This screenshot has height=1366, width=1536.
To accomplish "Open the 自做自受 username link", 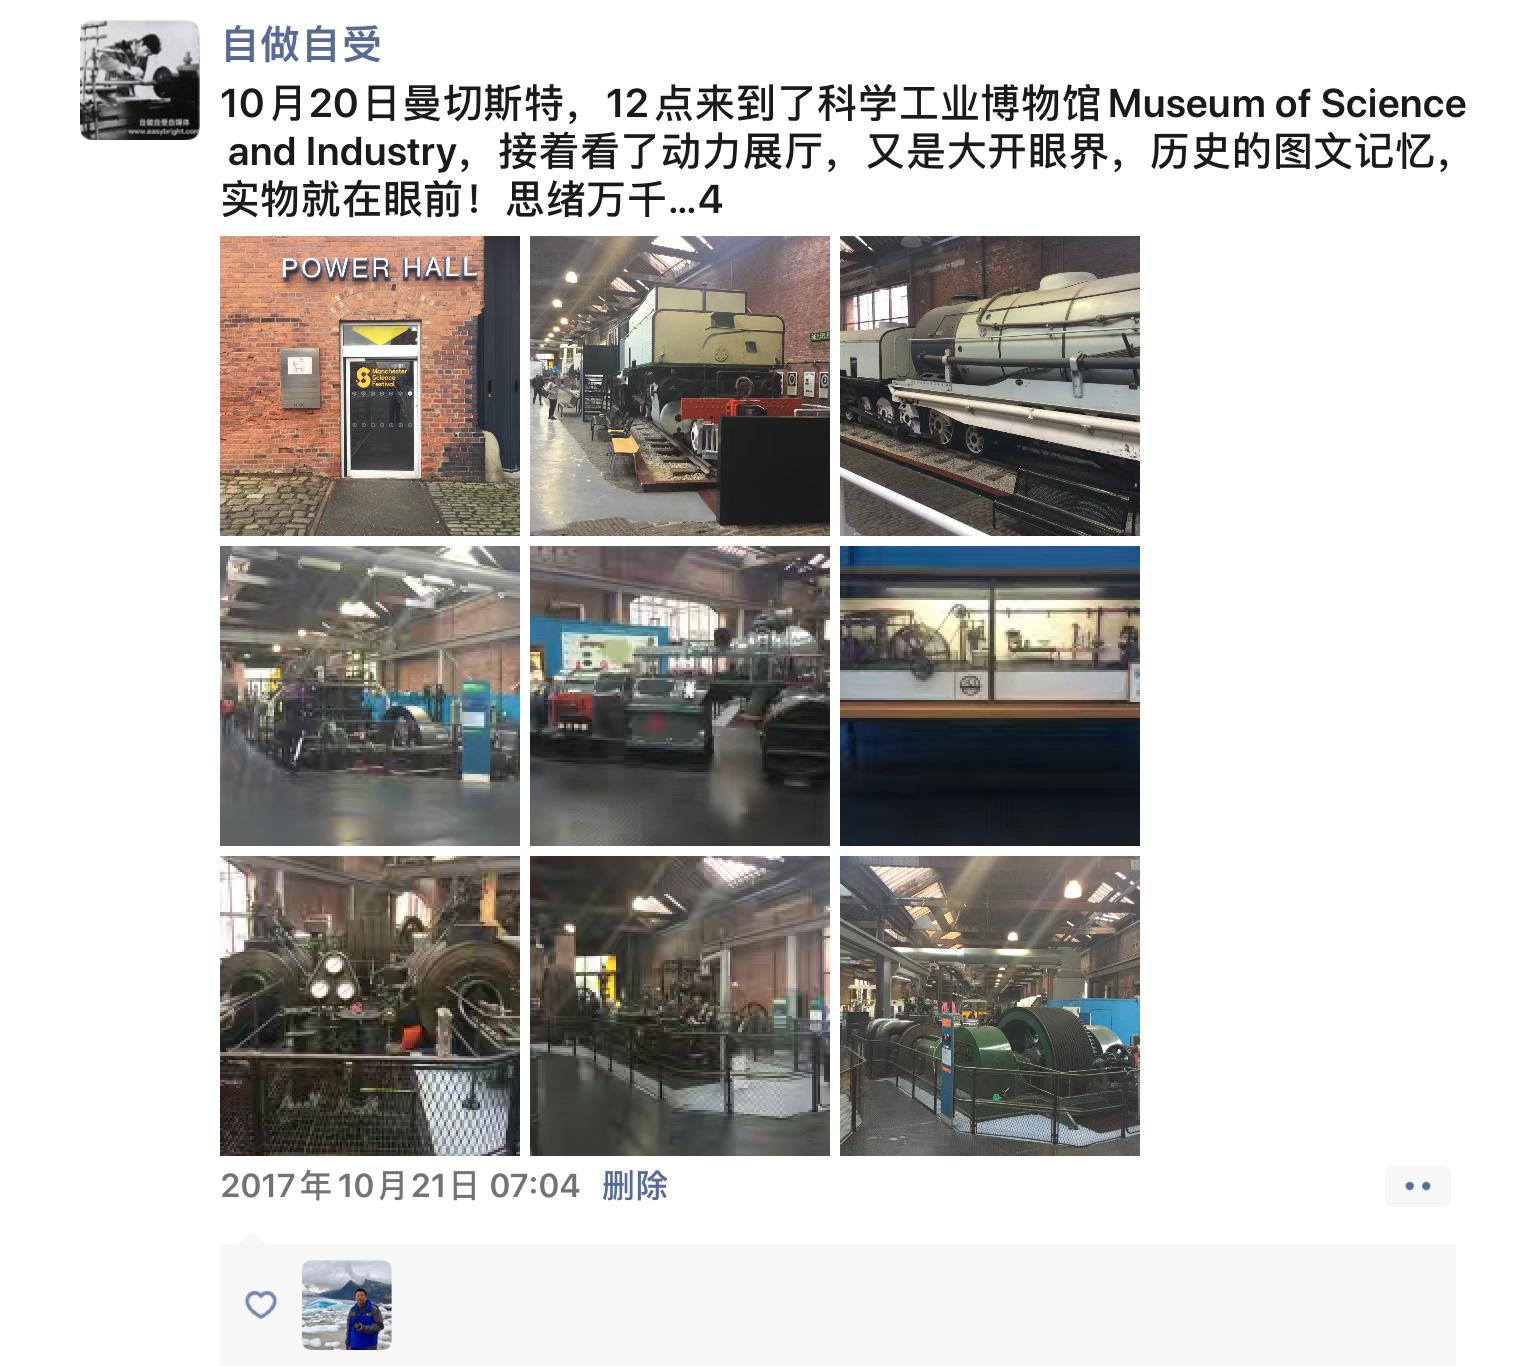I will (301, 44).
